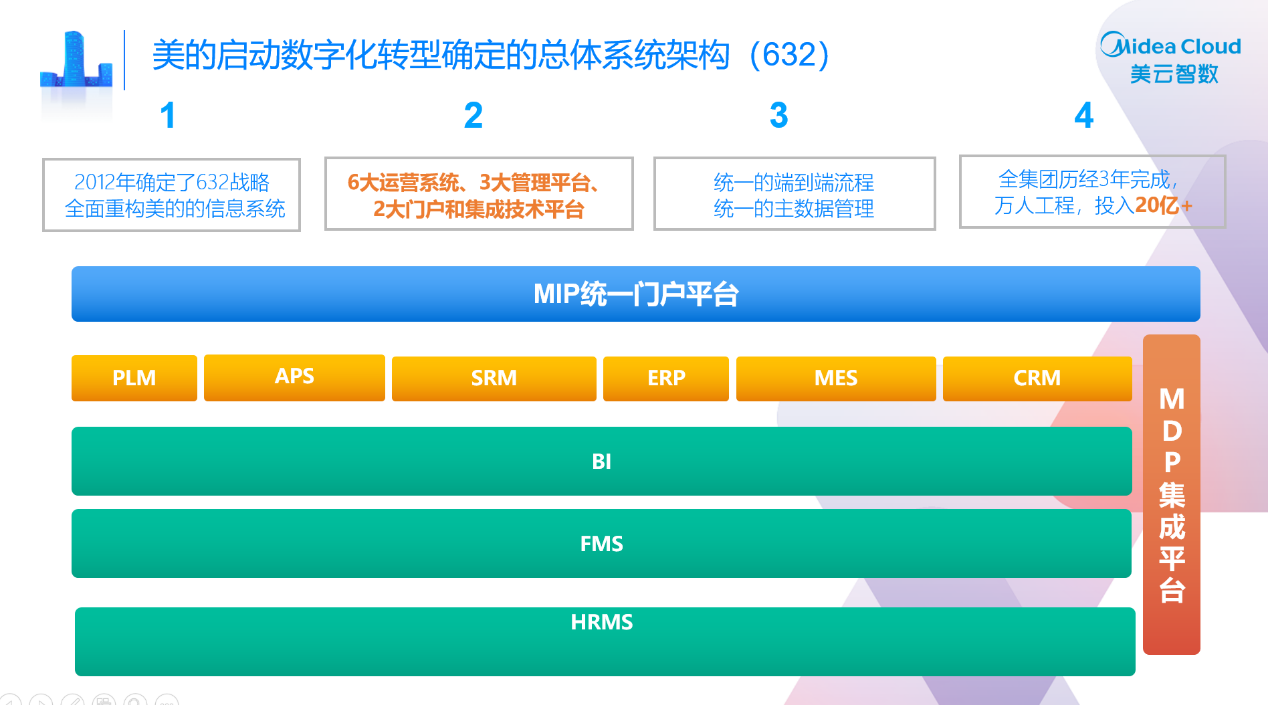
Task: Click the box 全集团历经3年完成
Action: click(1092, 191)
